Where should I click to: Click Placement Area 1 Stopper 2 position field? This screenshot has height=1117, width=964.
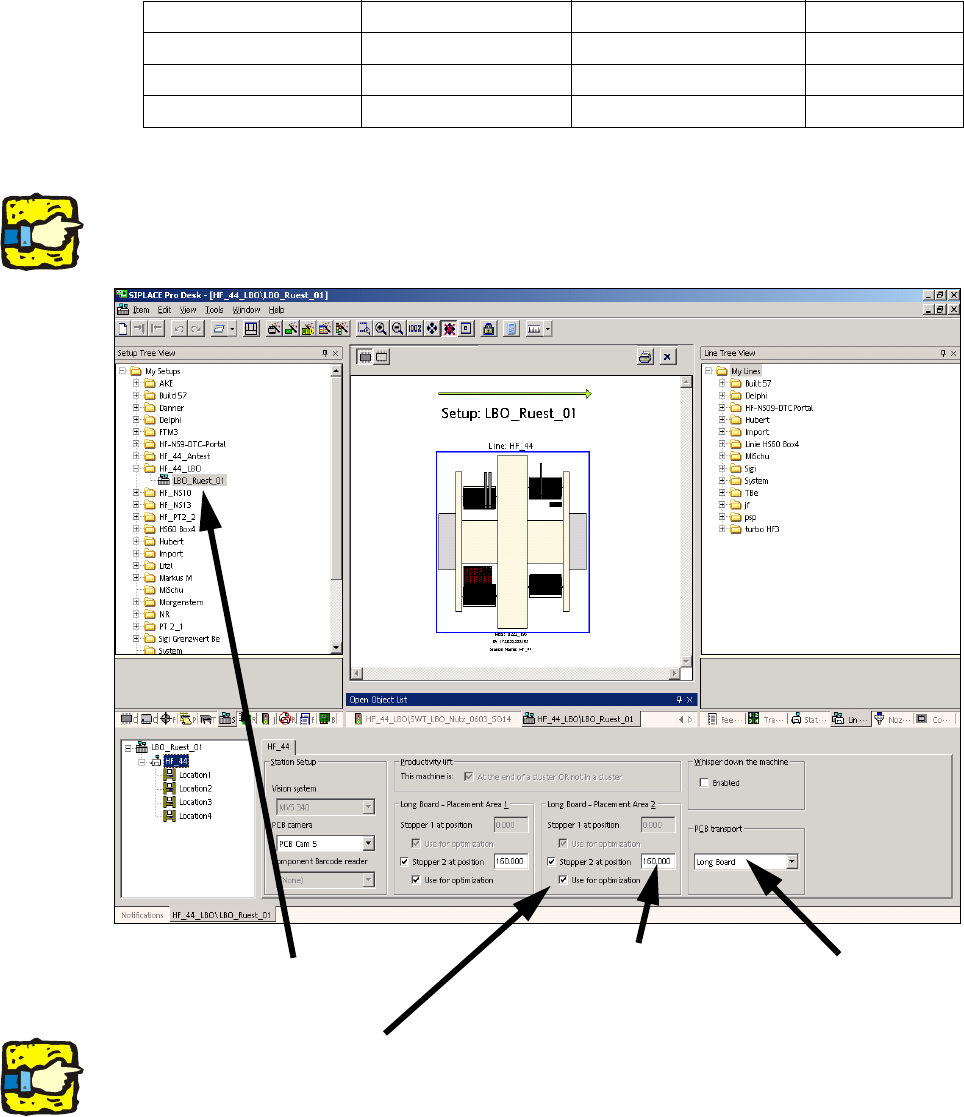point(511,861)
